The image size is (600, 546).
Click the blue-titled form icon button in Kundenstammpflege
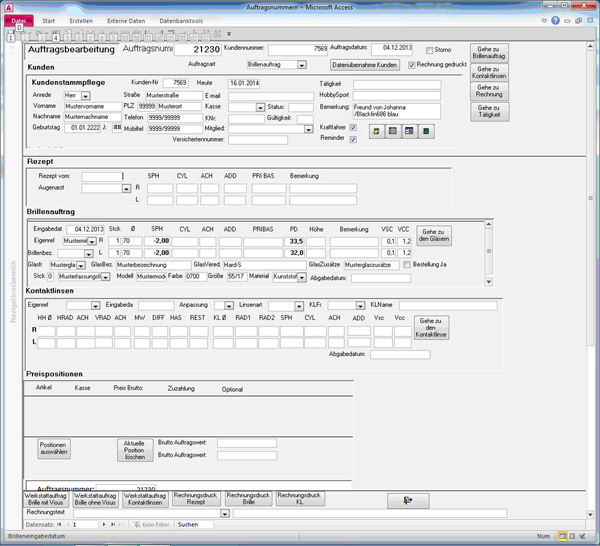pos(409,131)
